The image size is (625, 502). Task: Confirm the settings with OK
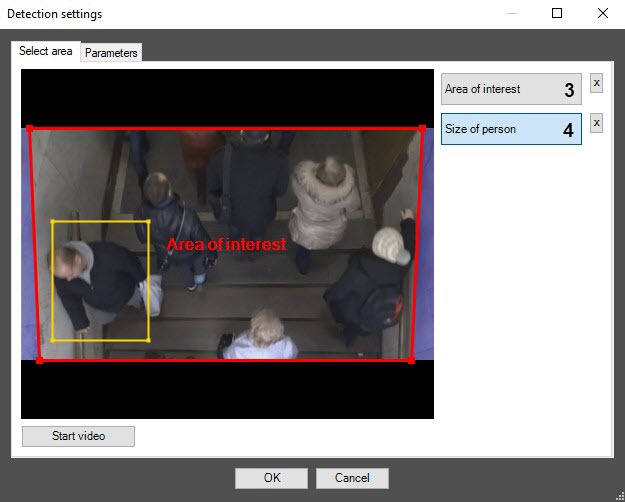(x=271, y=478)
